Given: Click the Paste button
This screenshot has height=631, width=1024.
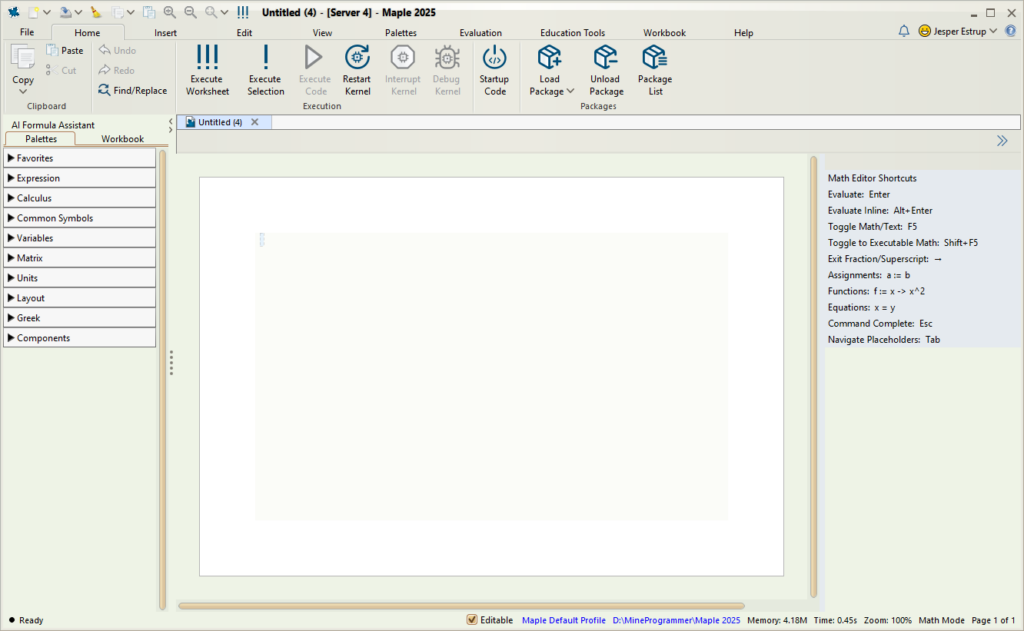Looking at the screenshot, I should 65,50.
